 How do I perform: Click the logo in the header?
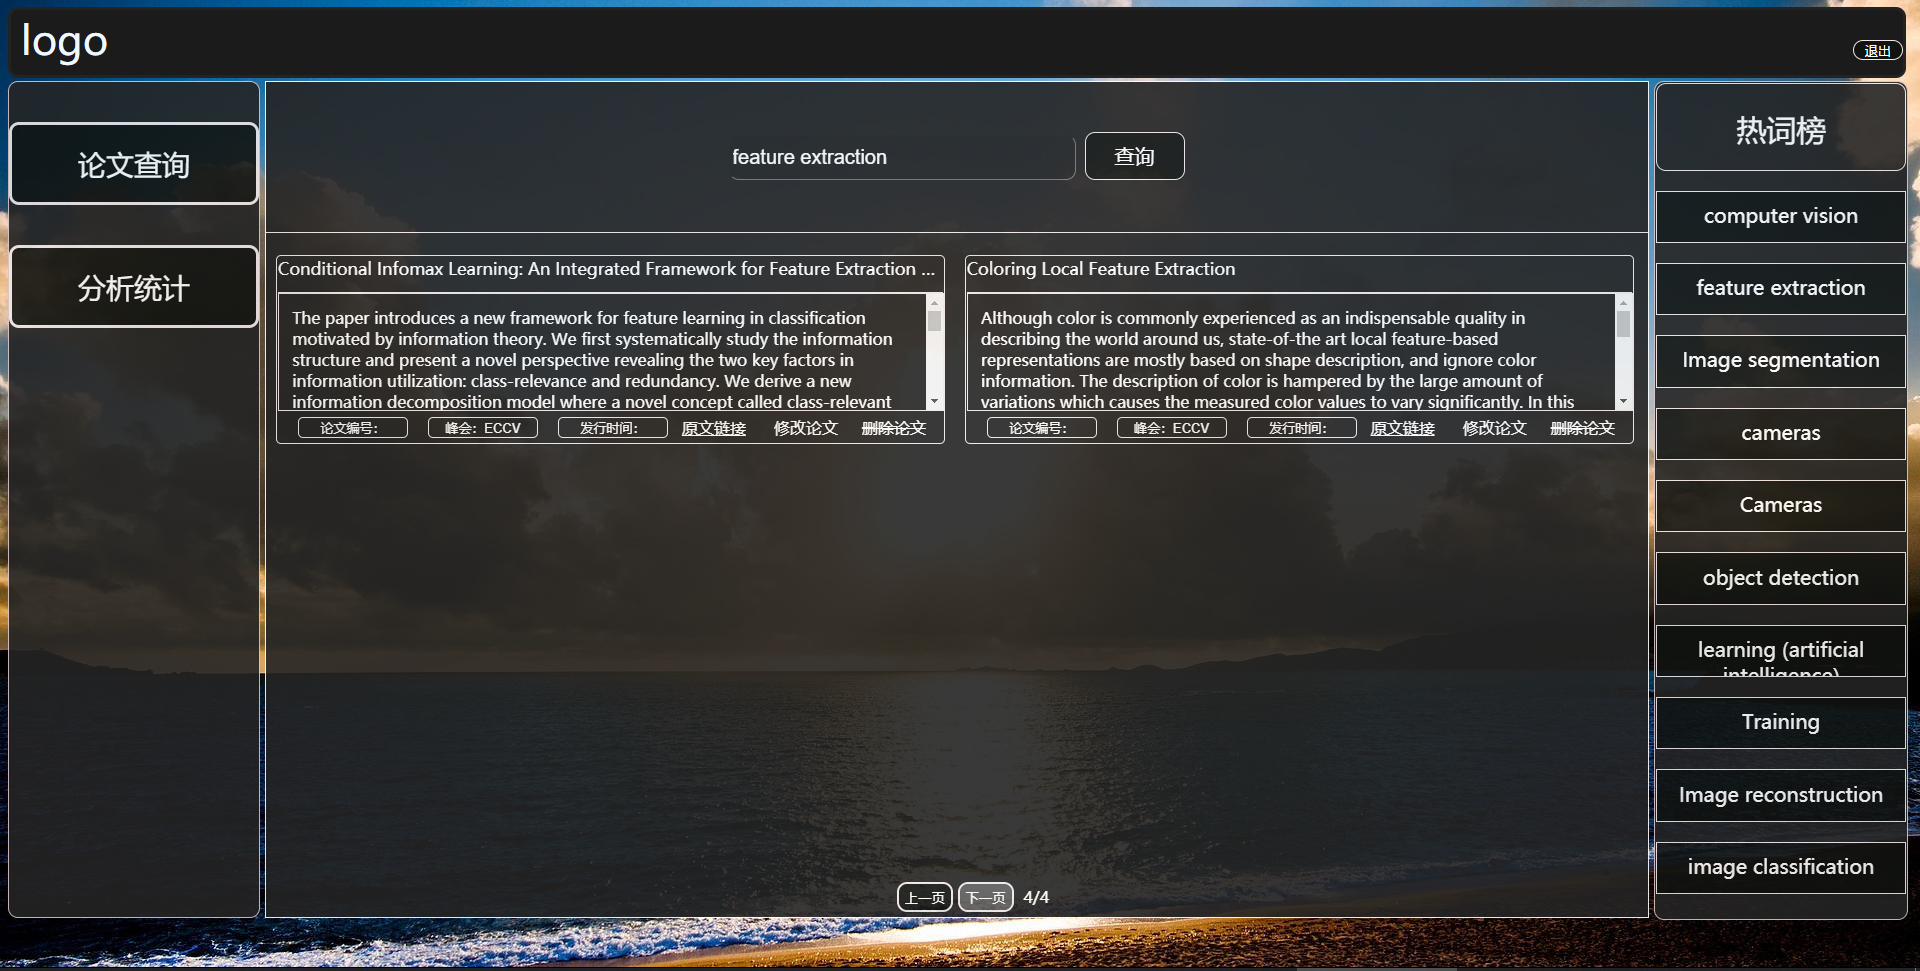(x=65, y=42)
